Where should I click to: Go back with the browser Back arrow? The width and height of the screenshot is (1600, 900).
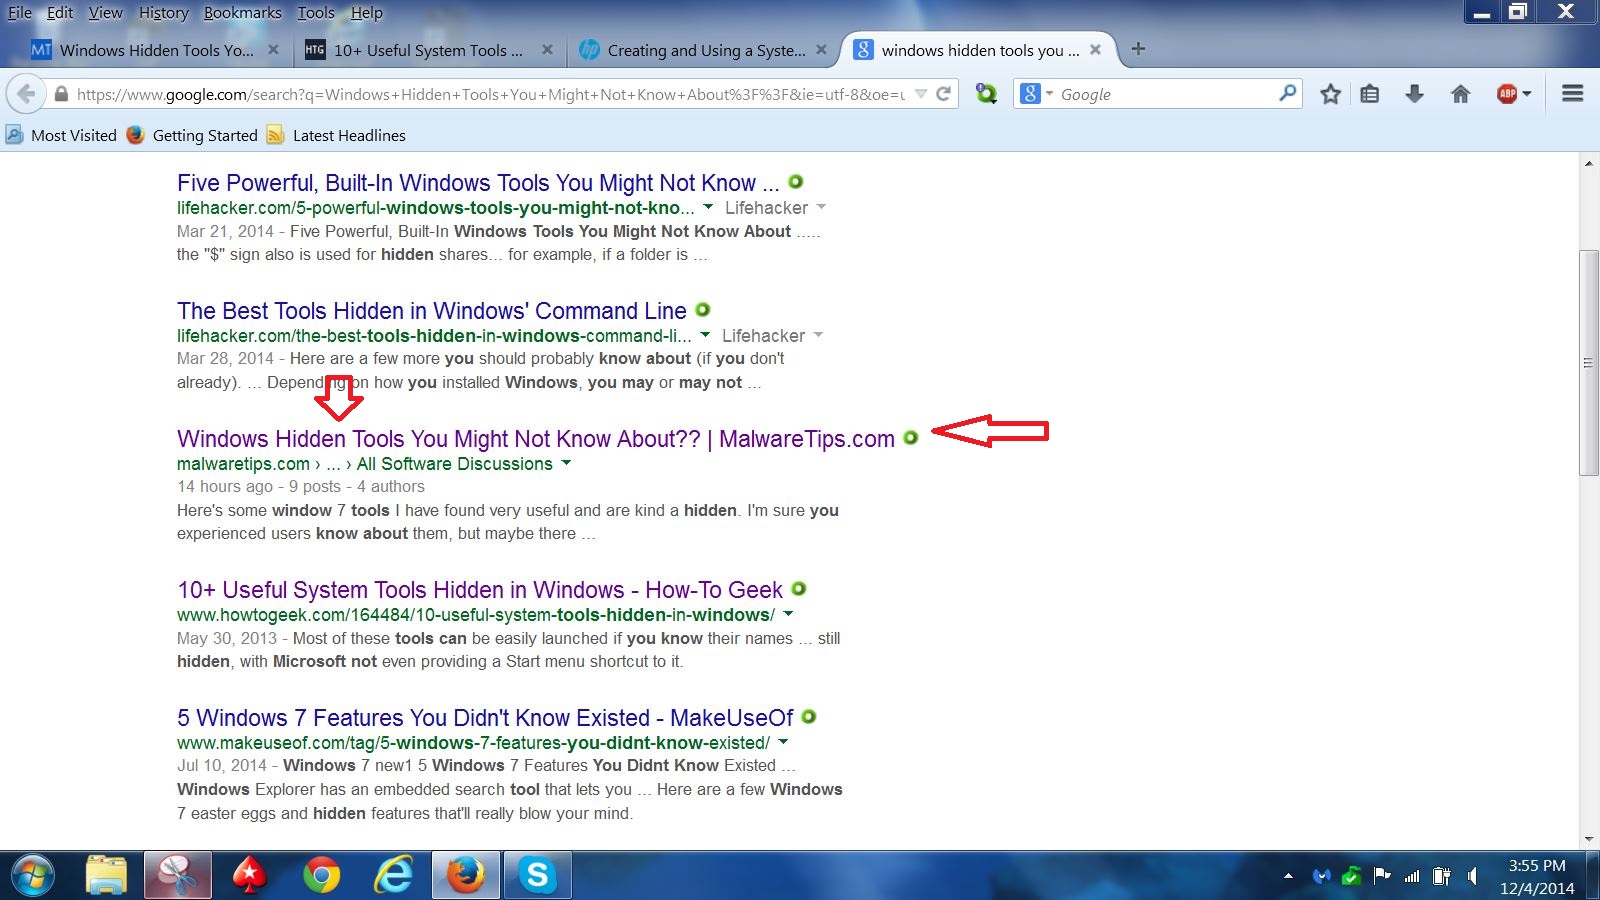coord(27,94)
